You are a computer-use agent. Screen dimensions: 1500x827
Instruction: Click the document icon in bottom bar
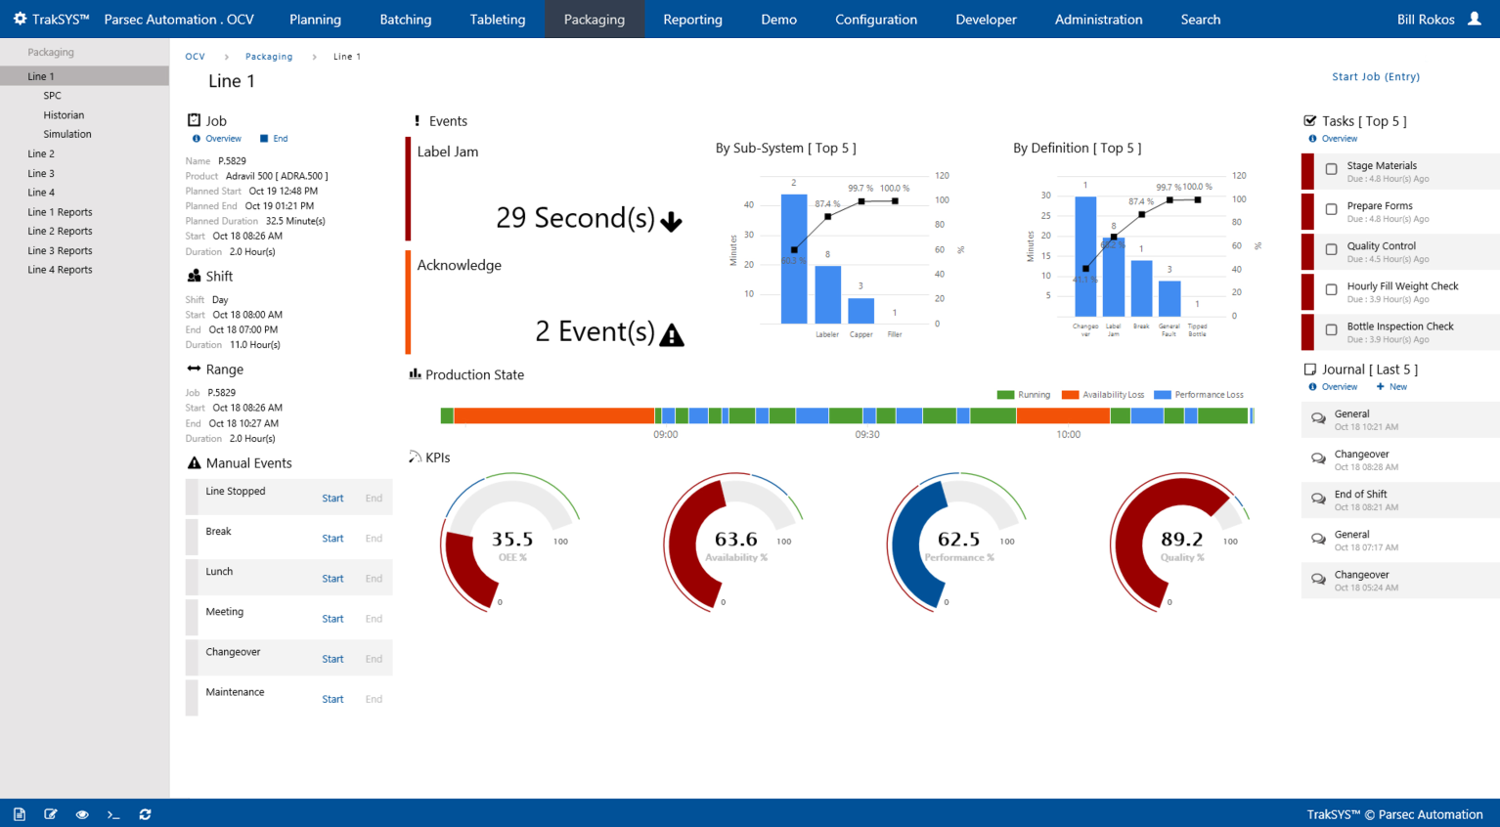point(19,814)
